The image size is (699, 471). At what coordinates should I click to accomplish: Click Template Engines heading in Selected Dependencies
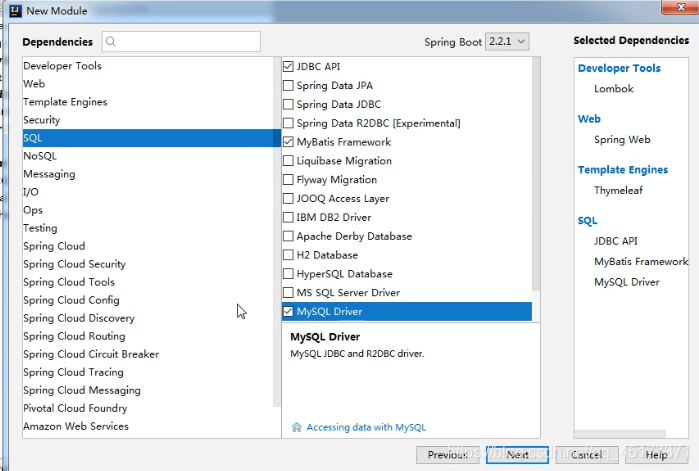(623, 170)
